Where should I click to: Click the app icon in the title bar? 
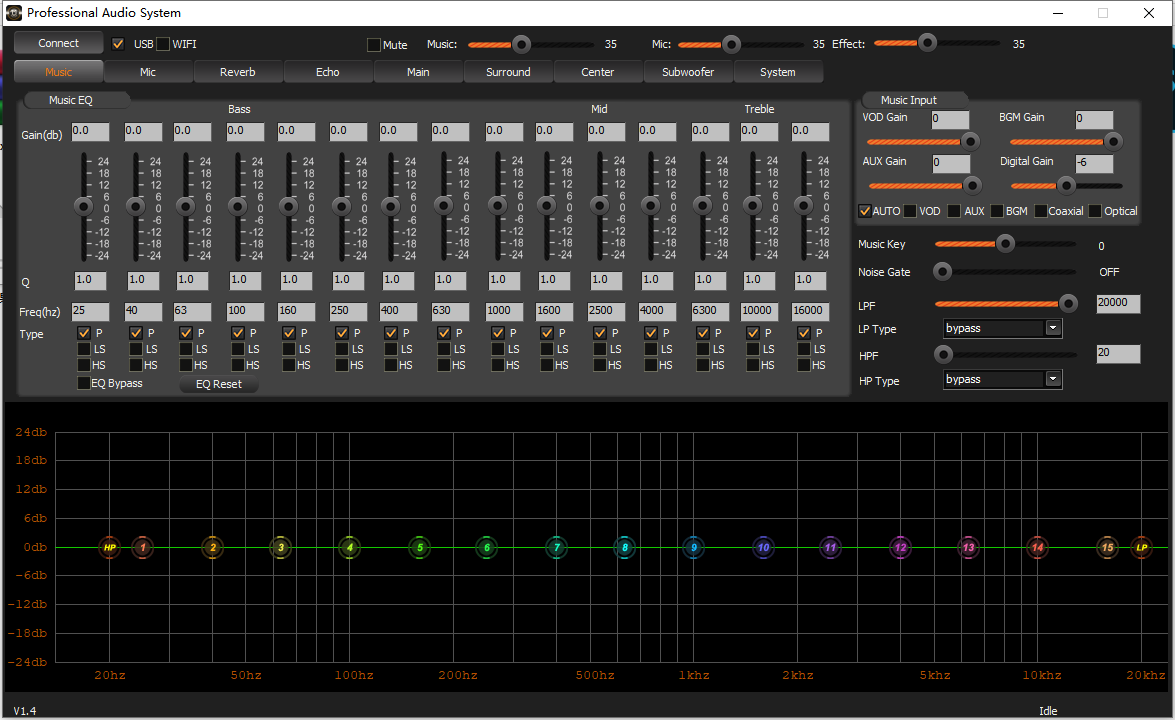[13, 13]
